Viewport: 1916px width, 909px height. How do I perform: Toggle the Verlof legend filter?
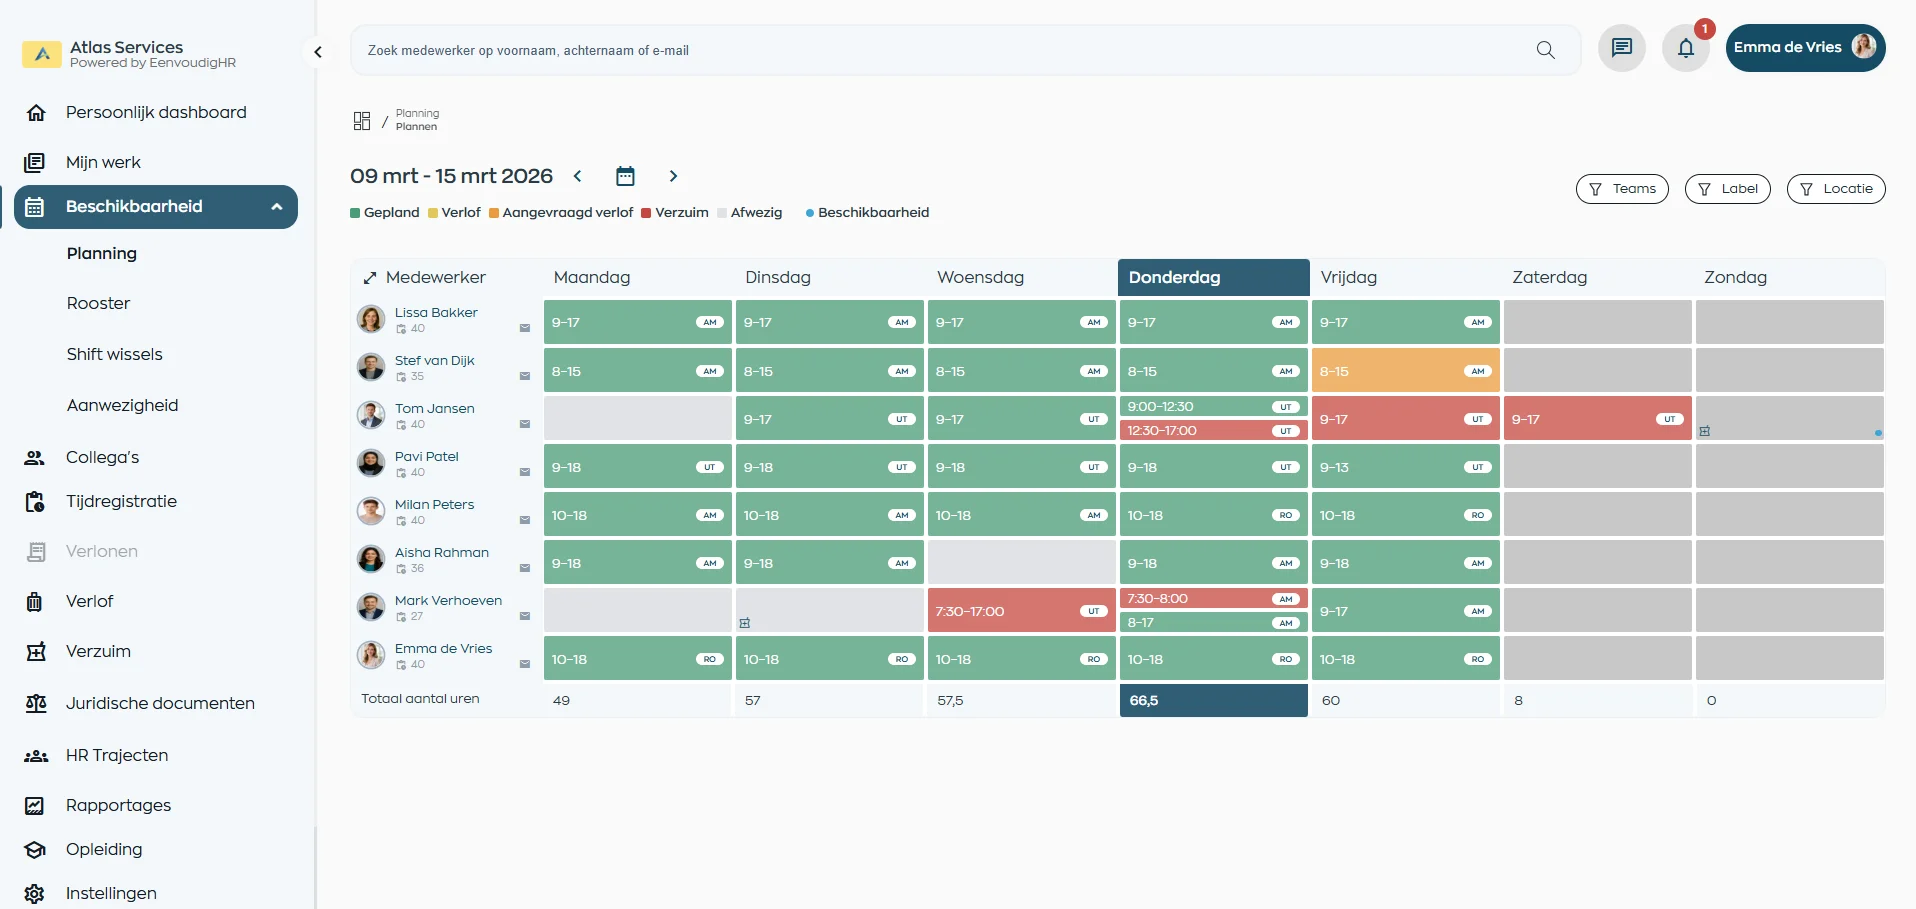(x=454, y=213)
